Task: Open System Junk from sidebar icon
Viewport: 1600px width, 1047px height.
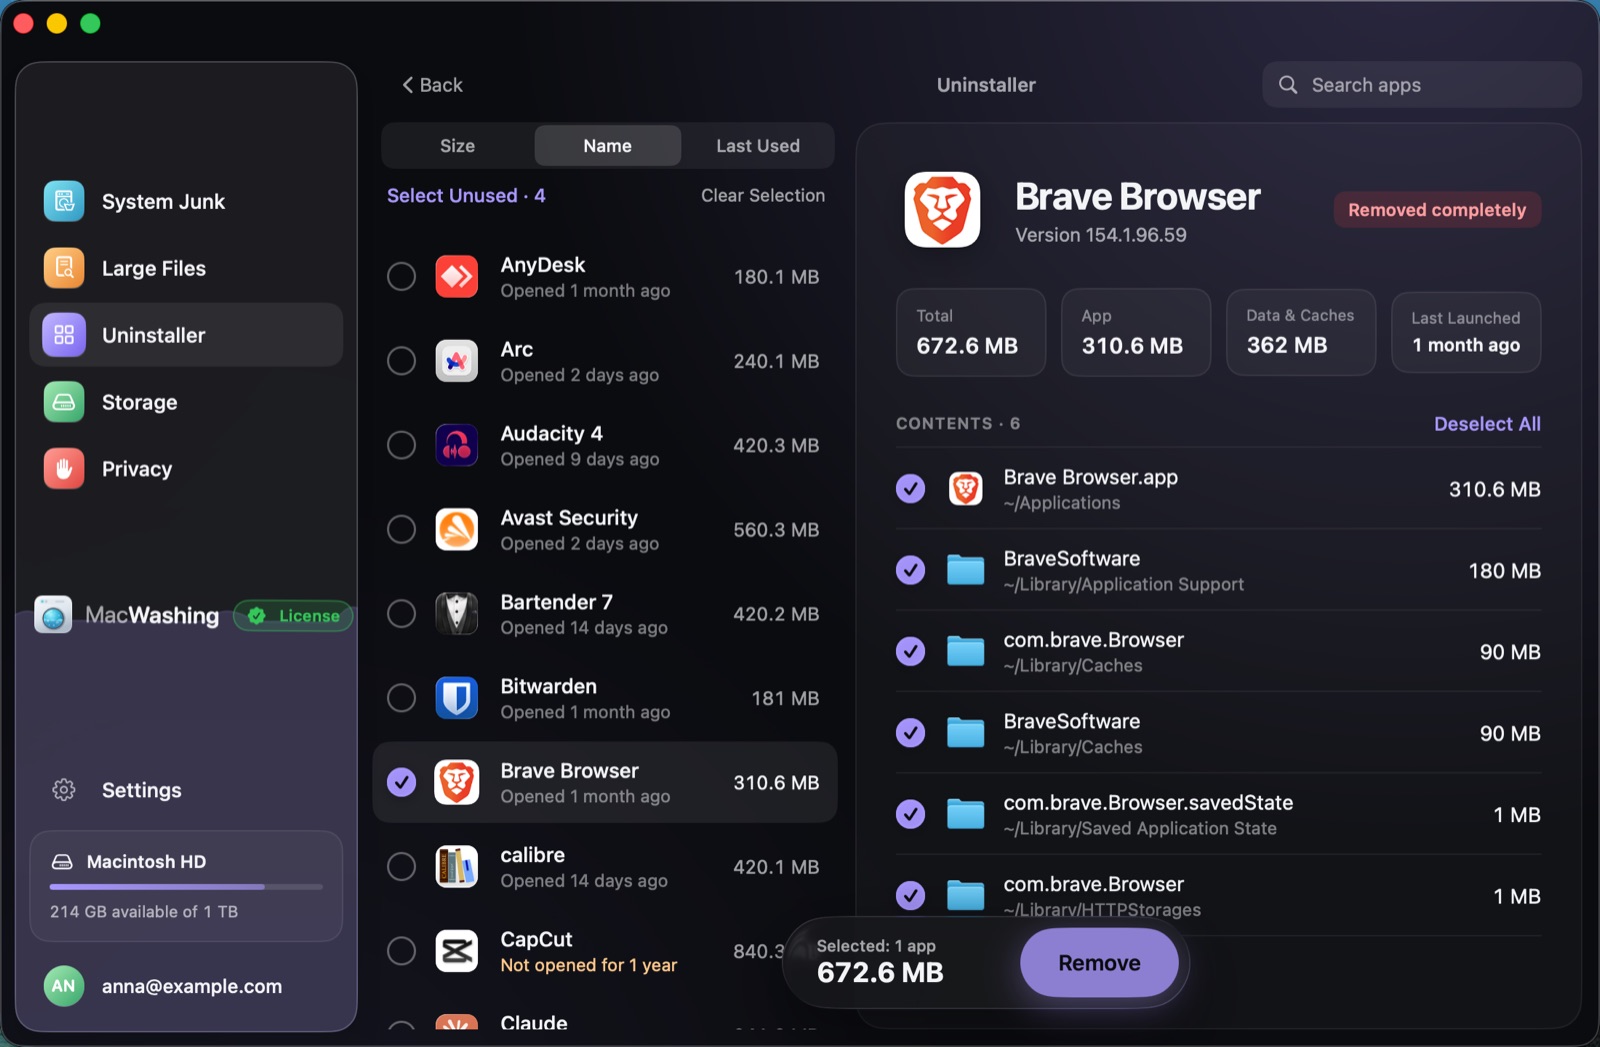Action: (64, 201)
